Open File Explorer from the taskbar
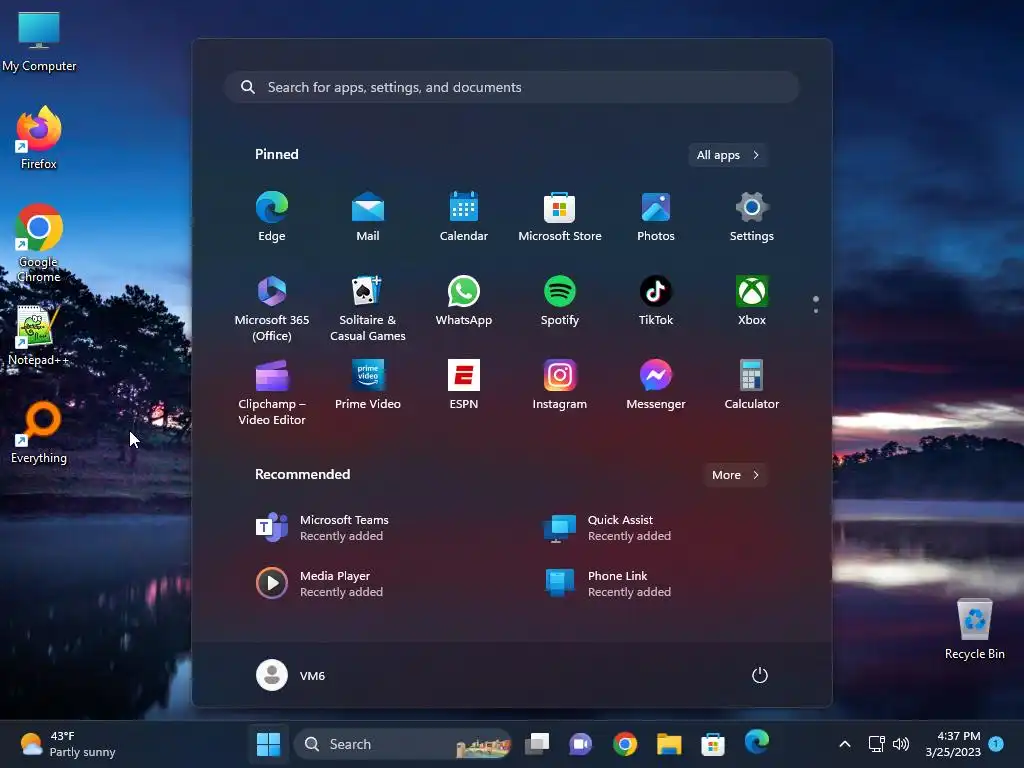The image size is (1024, 768). 669,744
